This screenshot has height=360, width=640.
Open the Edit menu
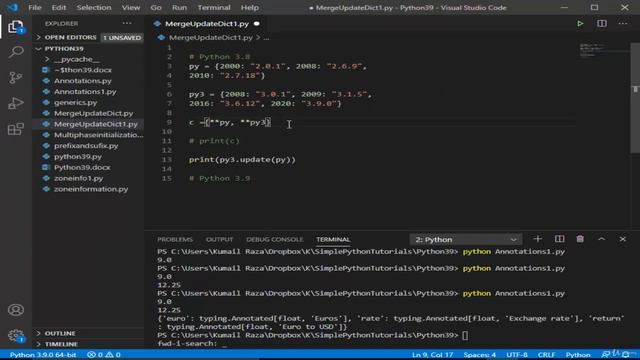pos(59,7)
